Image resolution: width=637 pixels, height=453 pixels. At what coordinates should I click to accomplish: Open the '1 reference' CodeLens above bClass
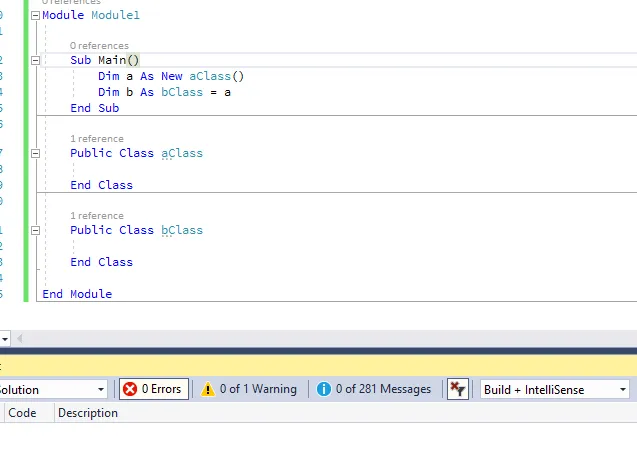pos(97,215)
